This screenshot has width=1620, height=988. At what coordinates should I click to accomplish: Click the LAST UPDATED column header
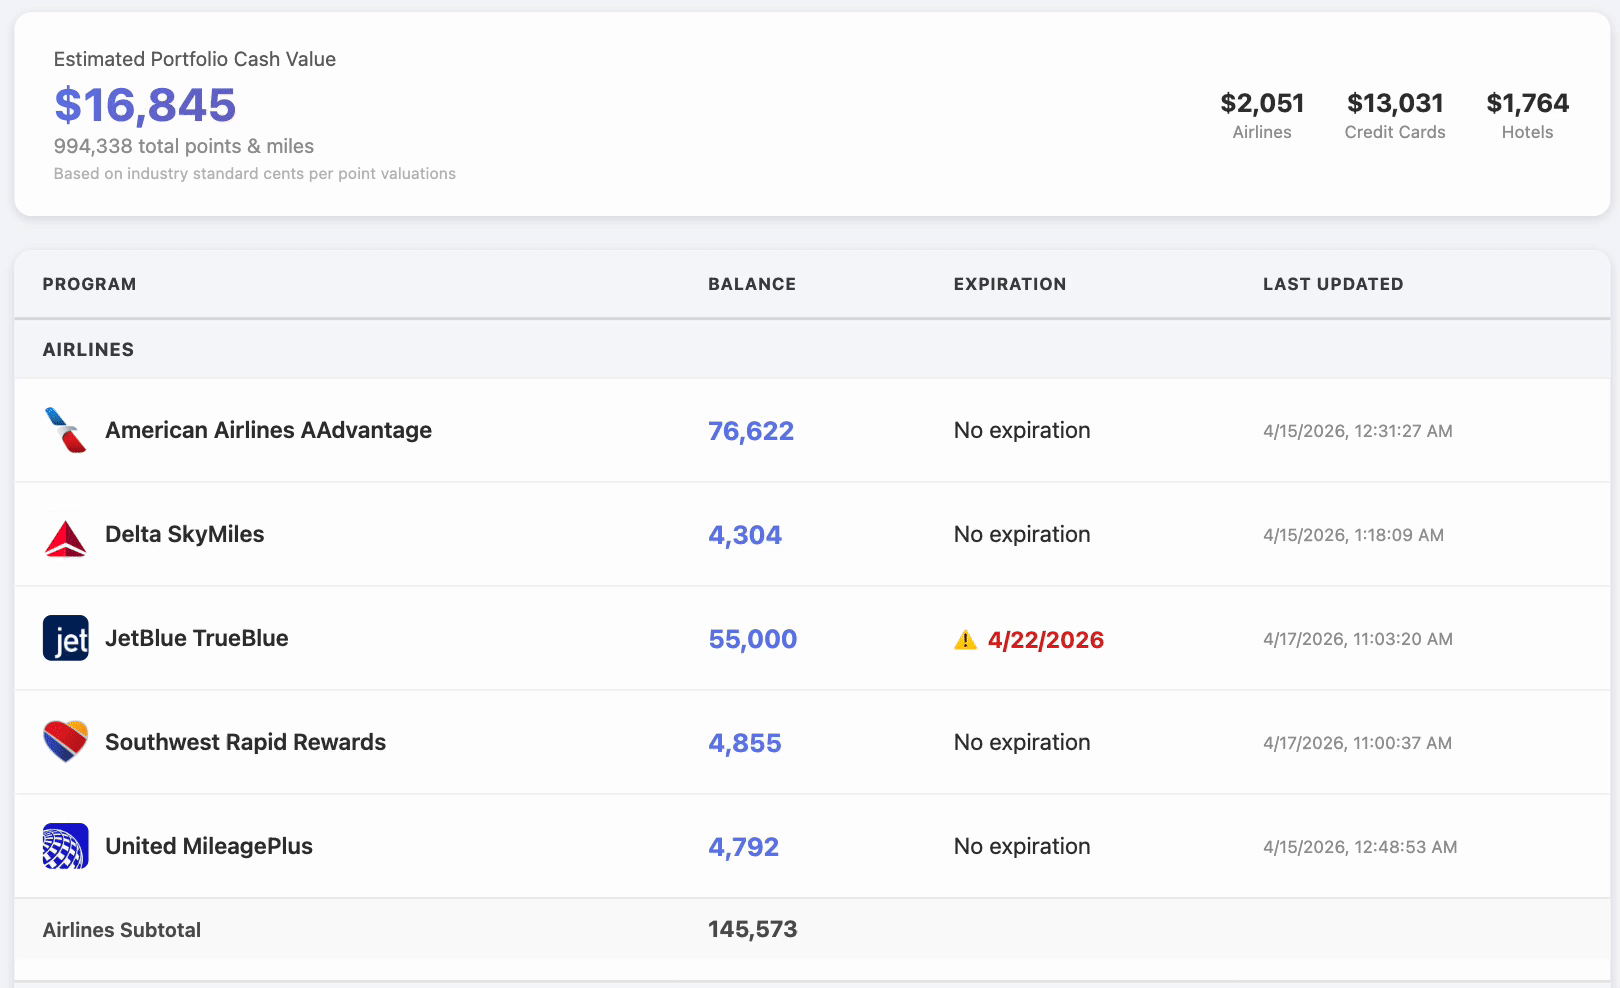(1333, 284)
